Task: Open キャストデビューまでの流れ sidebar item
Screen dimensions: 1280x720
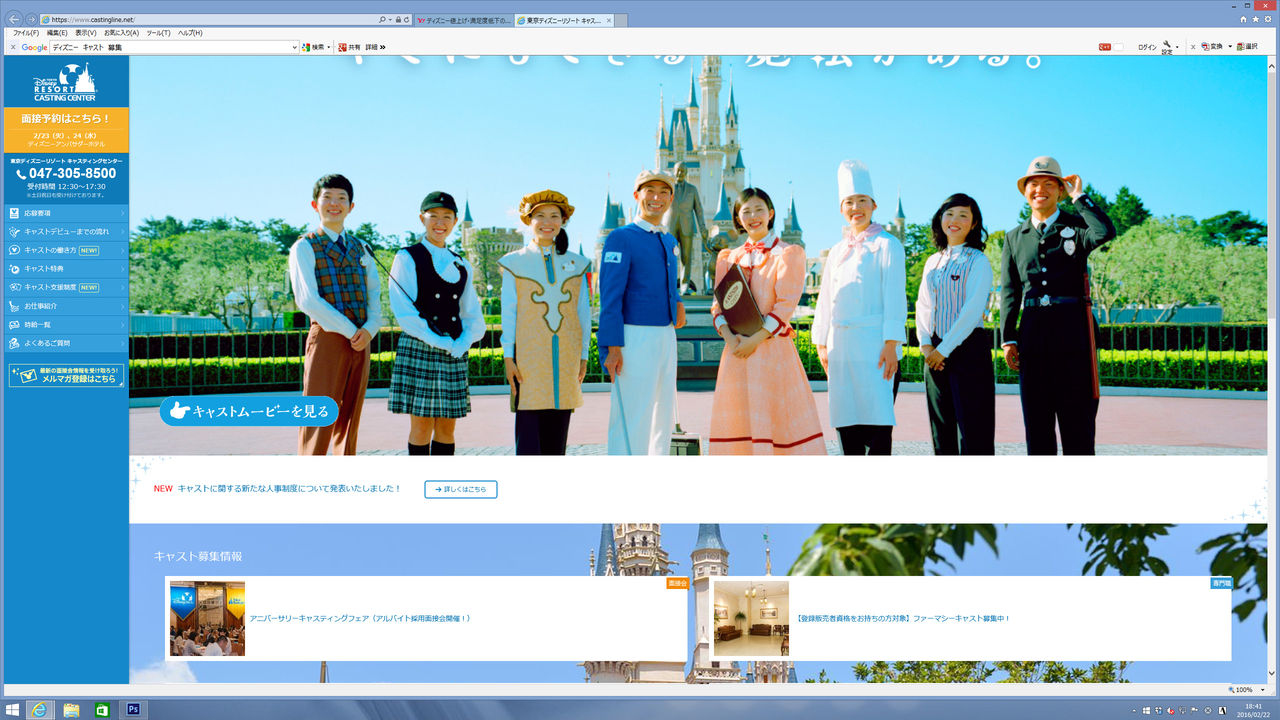Action: pos(65,231)
